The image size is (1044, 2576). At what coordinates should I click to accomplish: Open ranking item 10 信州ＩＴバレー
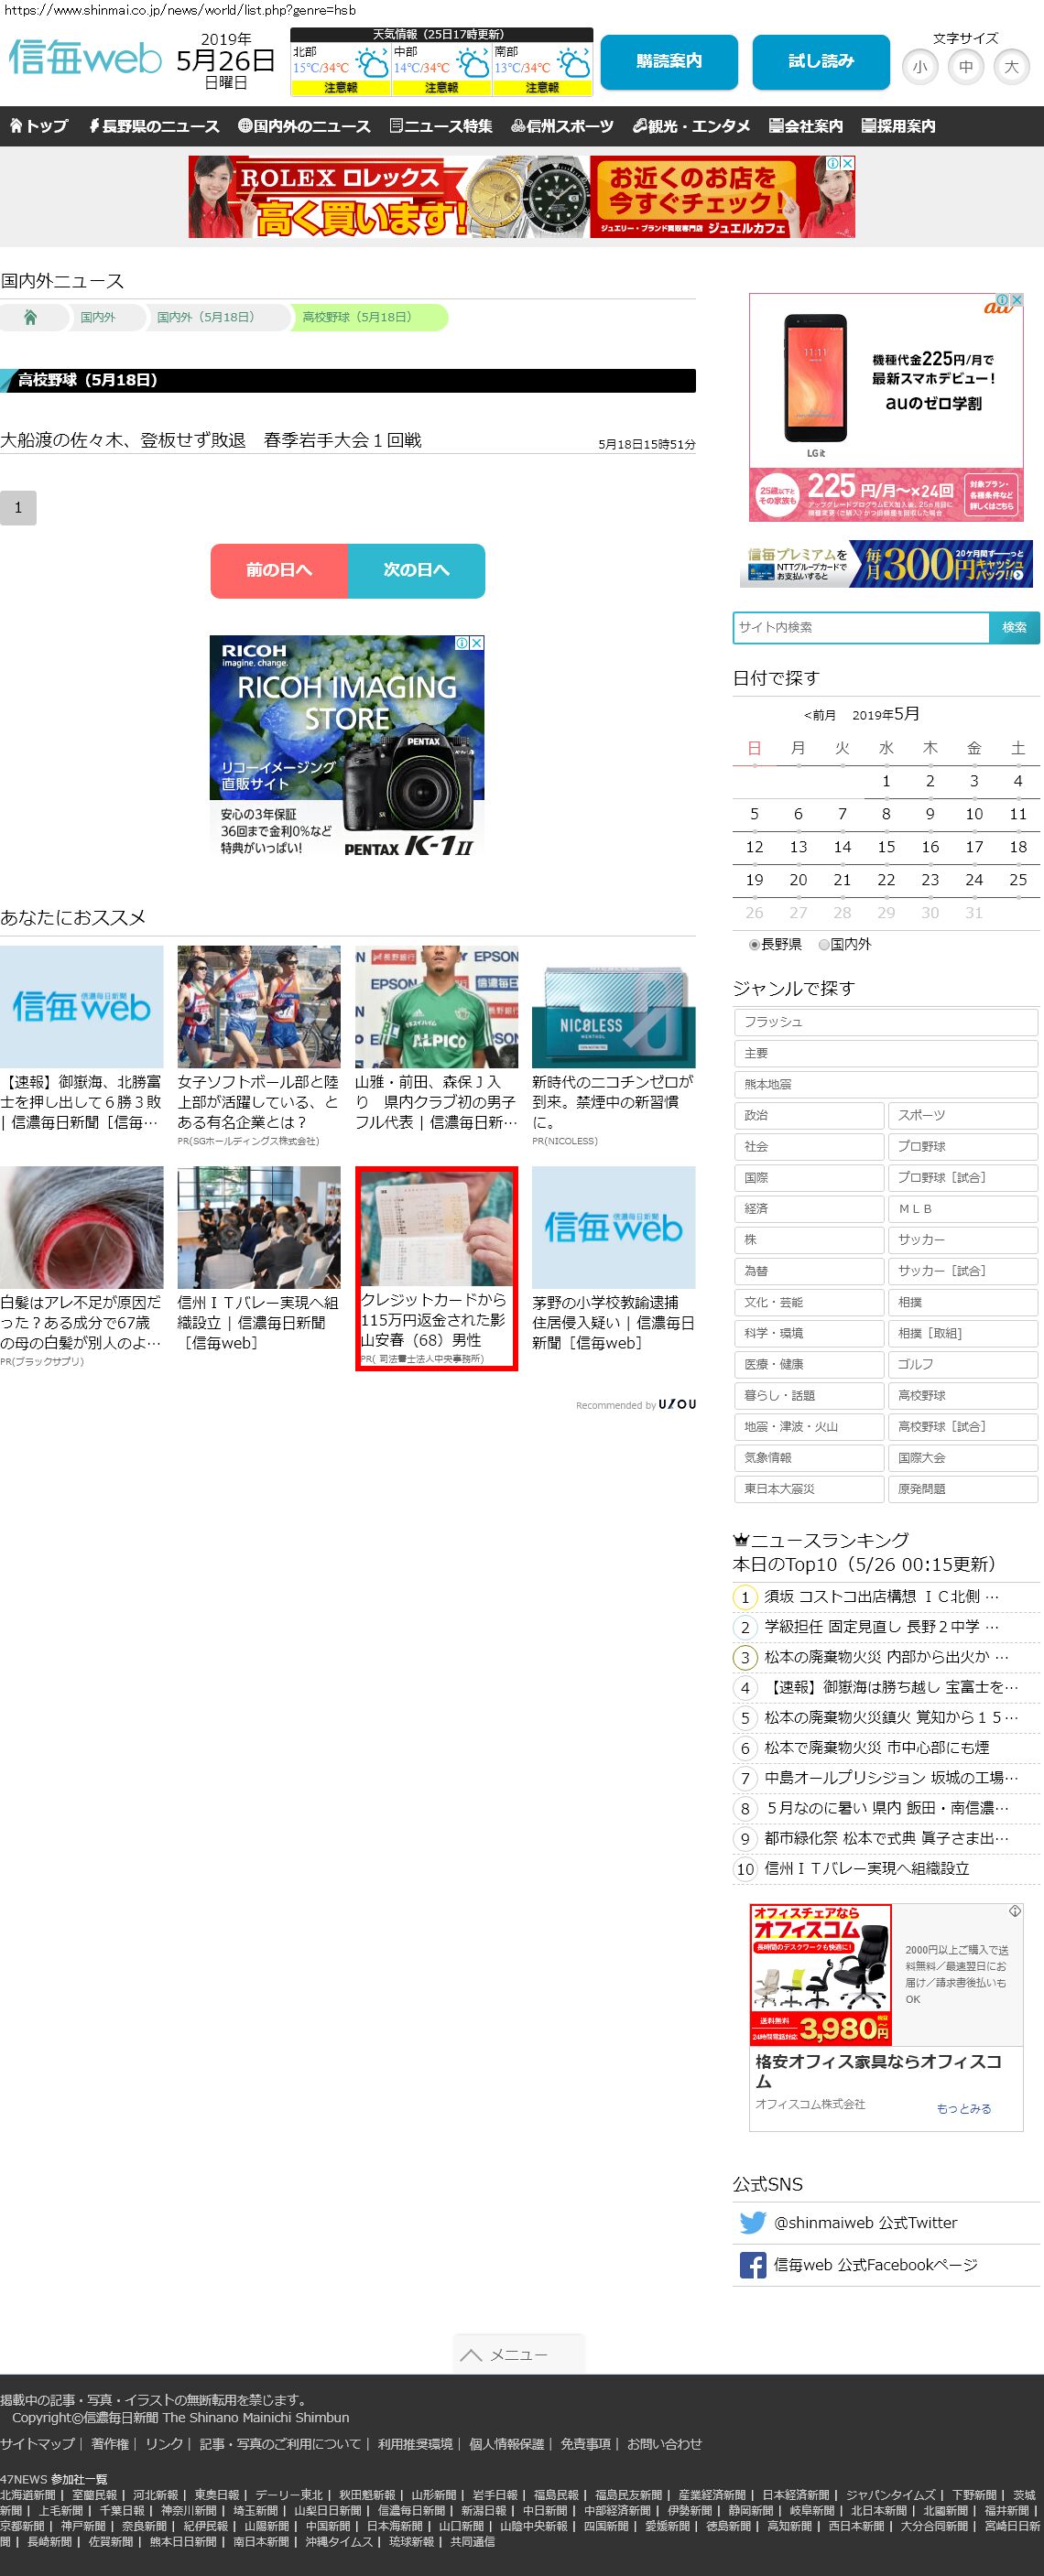pos(867,1868)
